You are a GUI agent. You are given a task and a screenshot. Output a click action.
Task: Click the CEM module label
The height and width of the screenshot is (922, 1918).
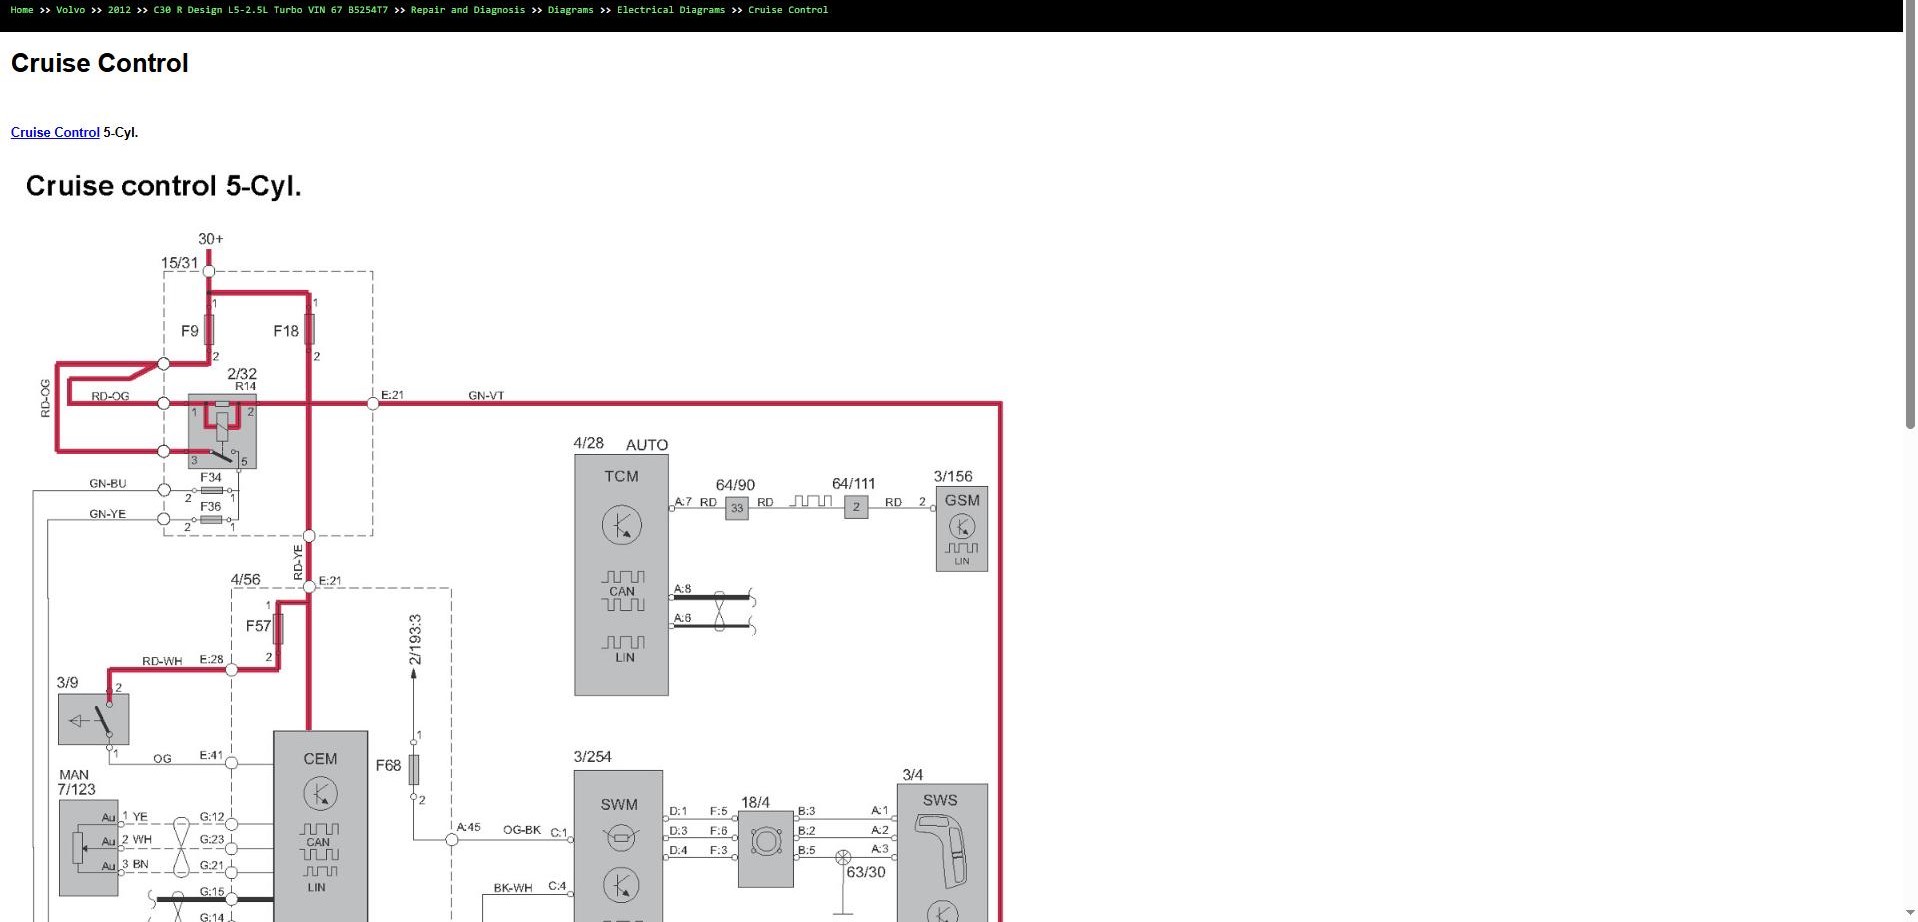point(320,759)
